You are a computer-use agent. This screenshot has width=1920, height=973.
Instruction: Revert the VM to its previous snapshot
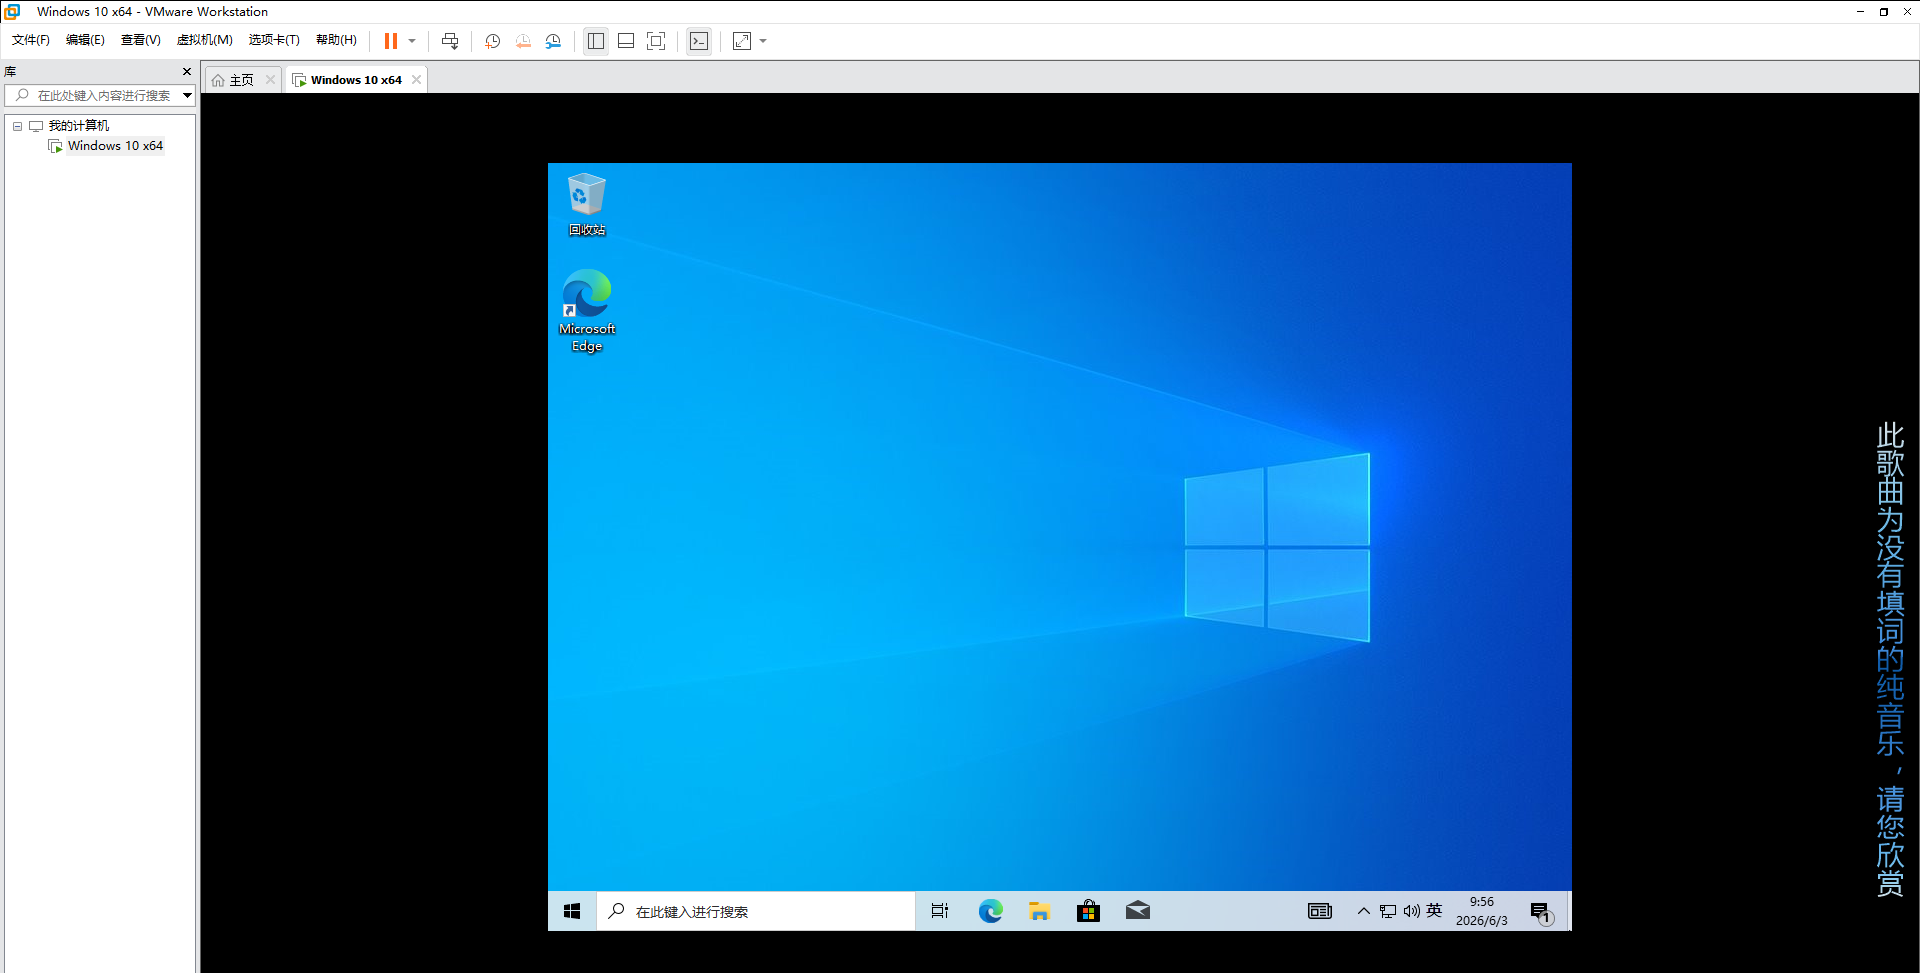click(x=523, y=41)
